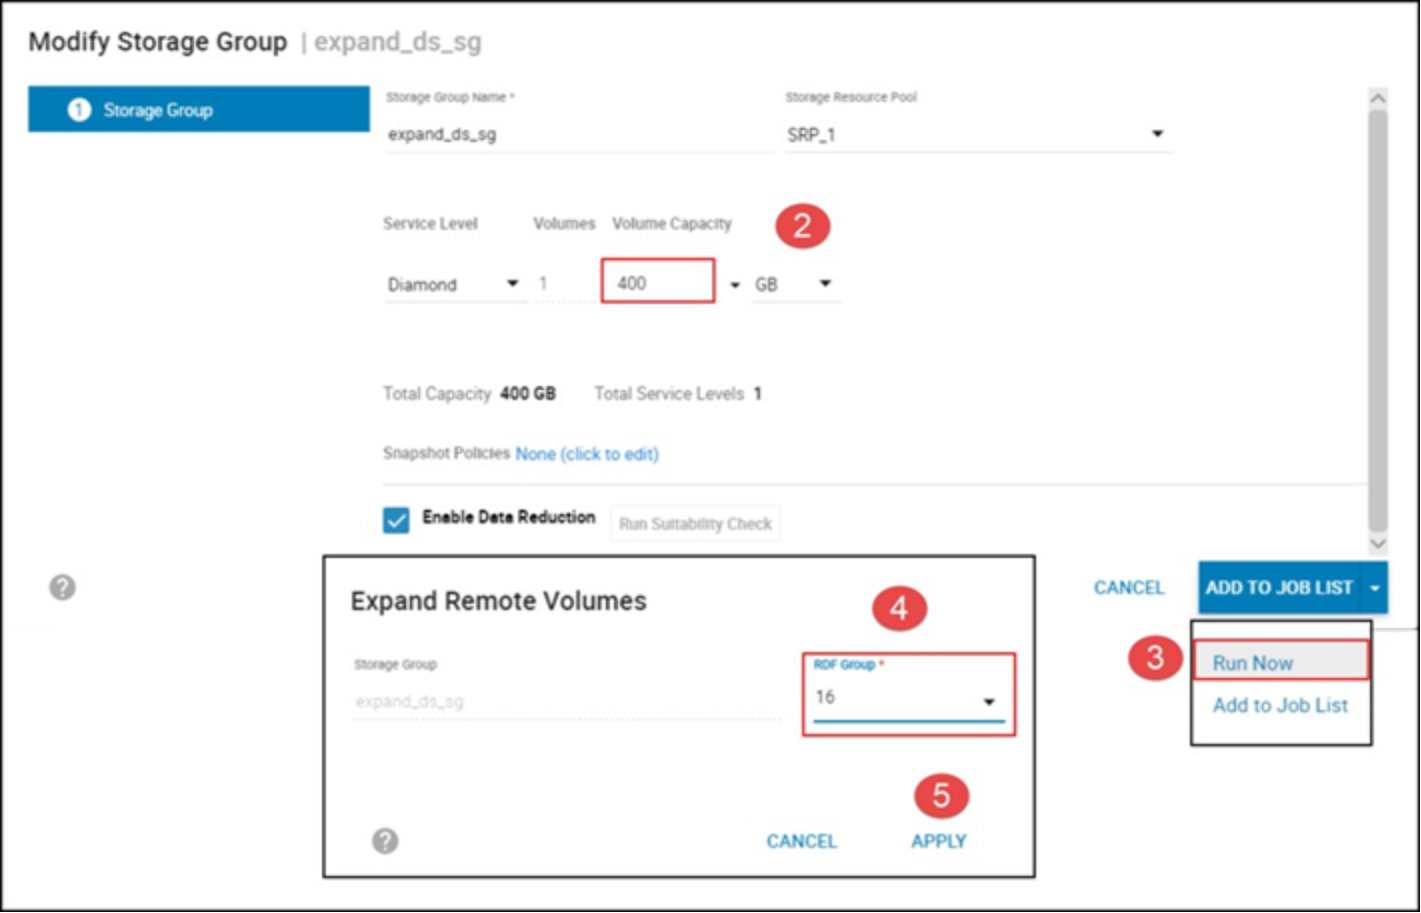Click the Volumes count field
The height and width of the screenshot is (913, 1421).
565,284
